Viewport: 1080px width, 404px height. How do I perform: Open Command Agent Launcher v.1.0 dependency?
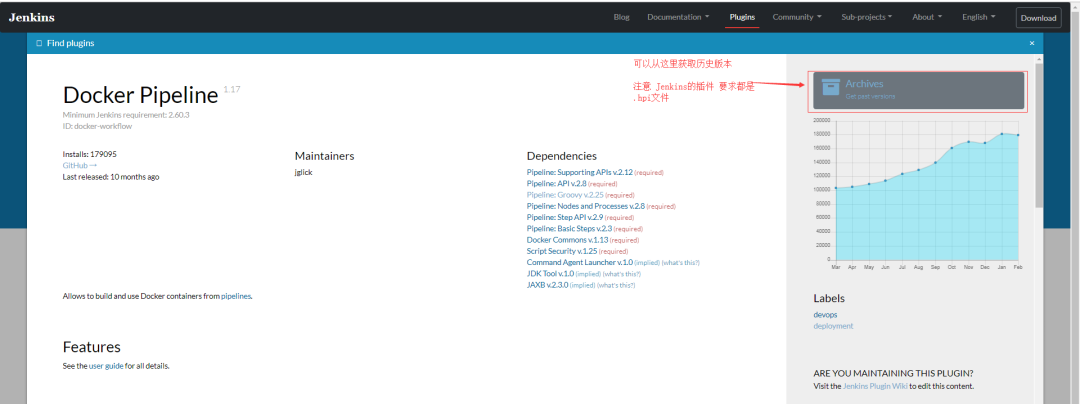point(579,262)
